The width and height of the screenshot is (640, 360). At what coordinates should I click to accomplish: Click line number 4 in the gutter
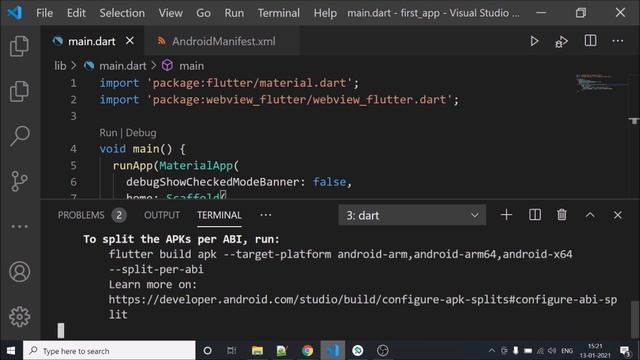click(73, 149)
